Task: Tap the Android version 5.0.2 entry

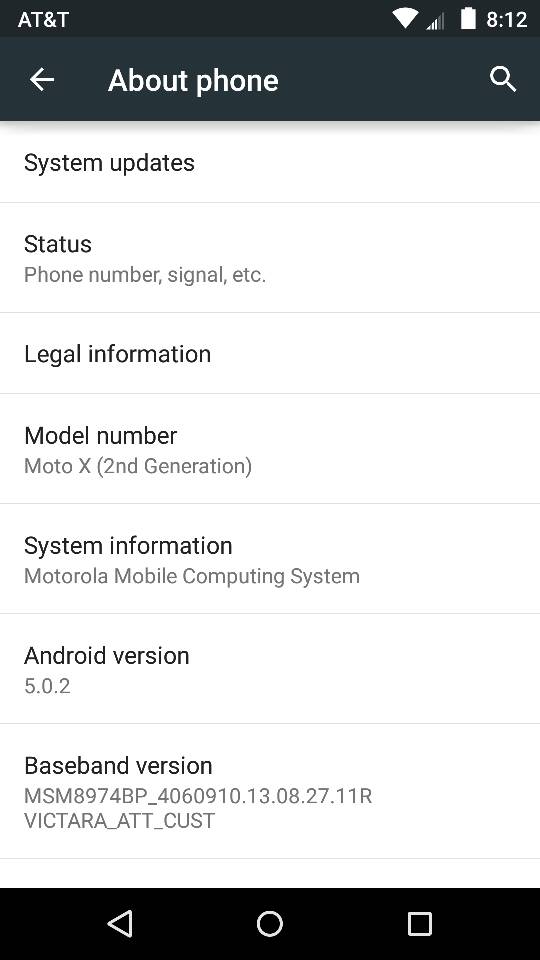Action: click(x=270, y=669)
